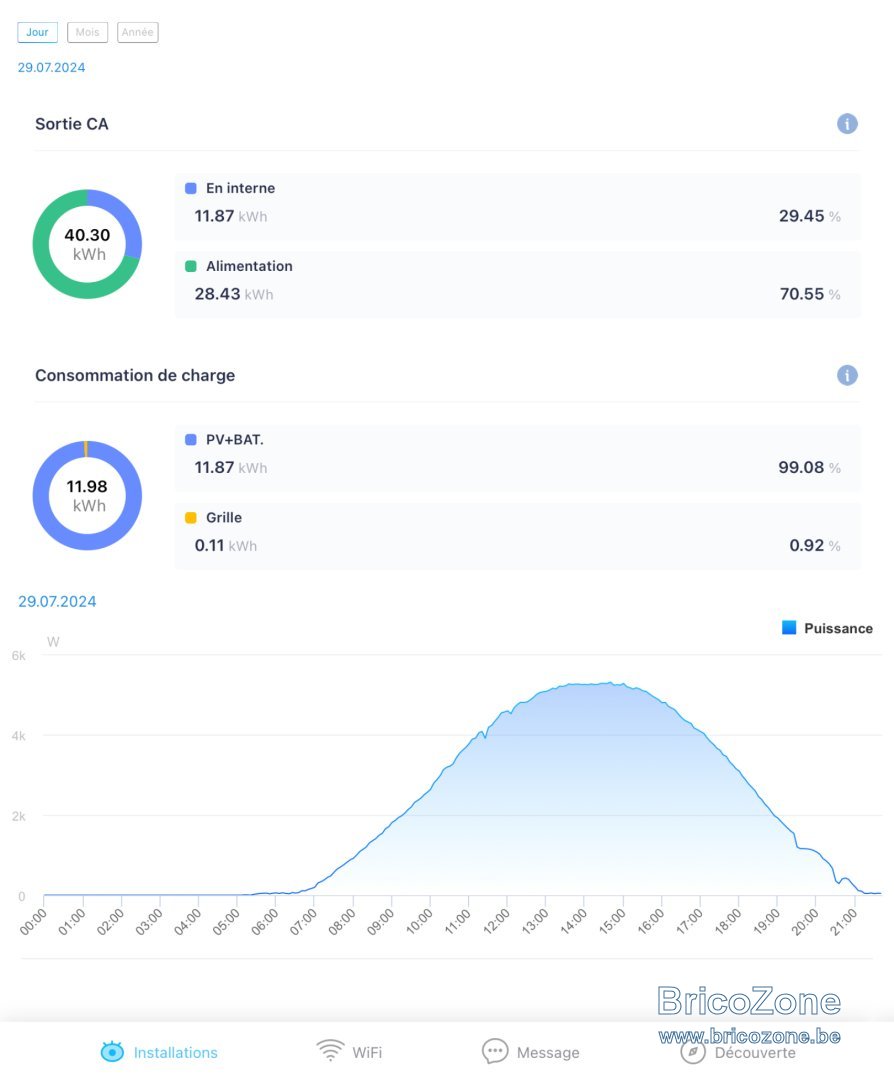
Task: Open the chart 29.07.2024 date selector
Action: coord(57,601)
